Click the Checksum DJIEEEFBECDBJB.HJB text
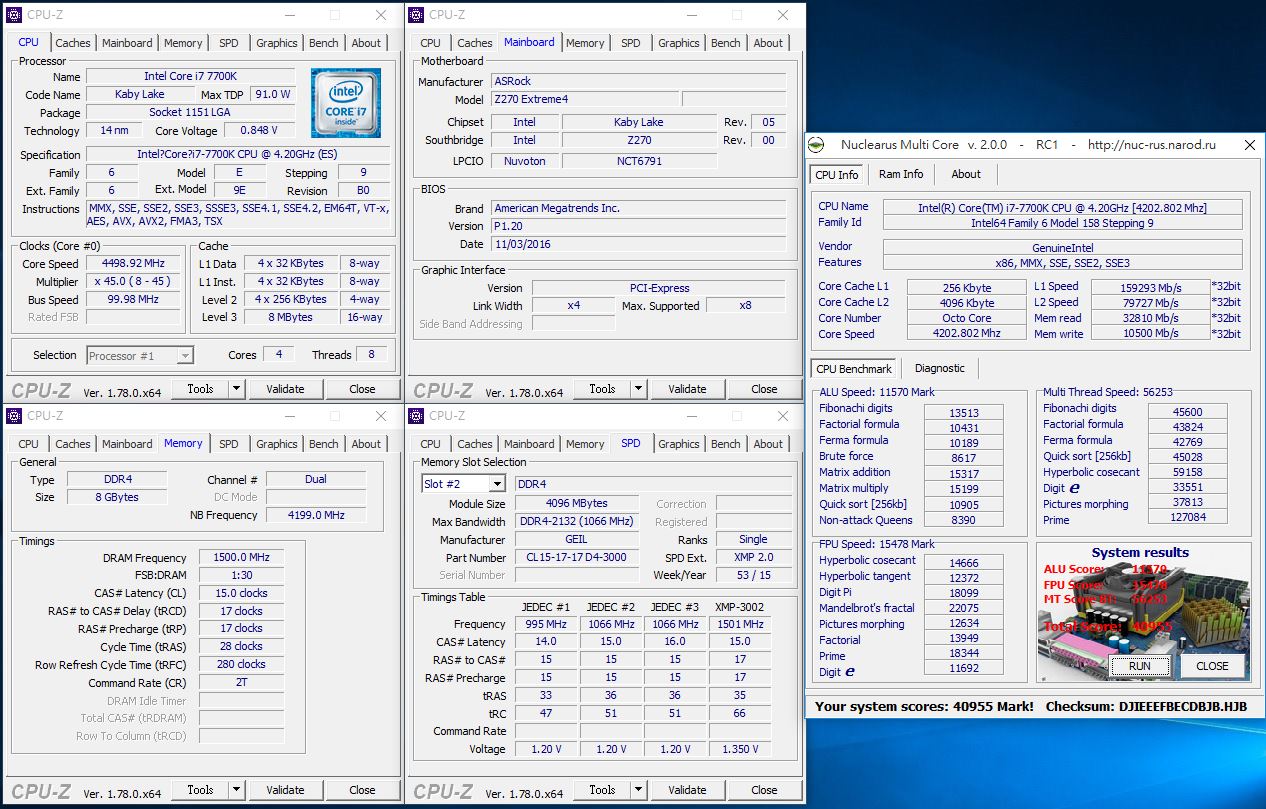Viewport: 1266px width, 809px height. pos(1146,707)
